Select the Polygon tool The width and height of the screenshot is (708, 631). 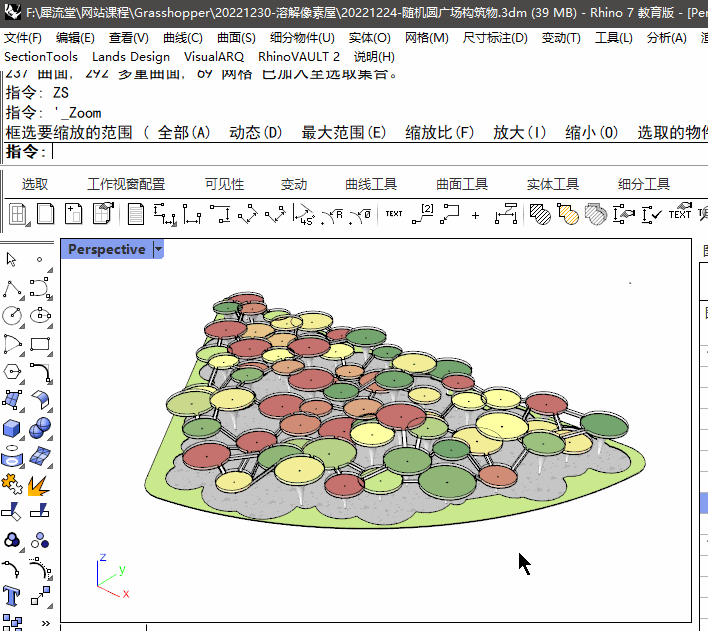pyautogui.click(x=12, y=373)
